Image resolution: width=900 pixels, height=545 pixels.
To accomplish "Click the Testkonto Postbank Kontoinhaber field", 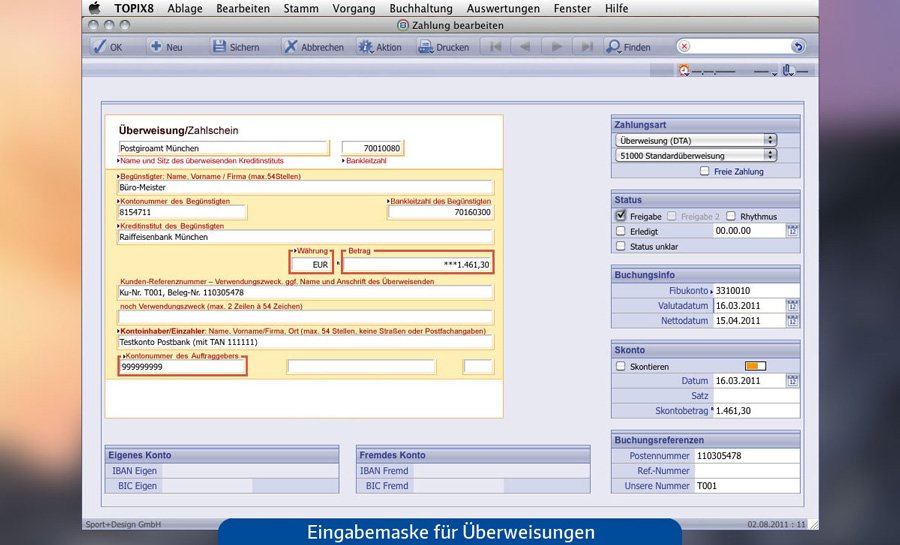I will coord(305,342).
